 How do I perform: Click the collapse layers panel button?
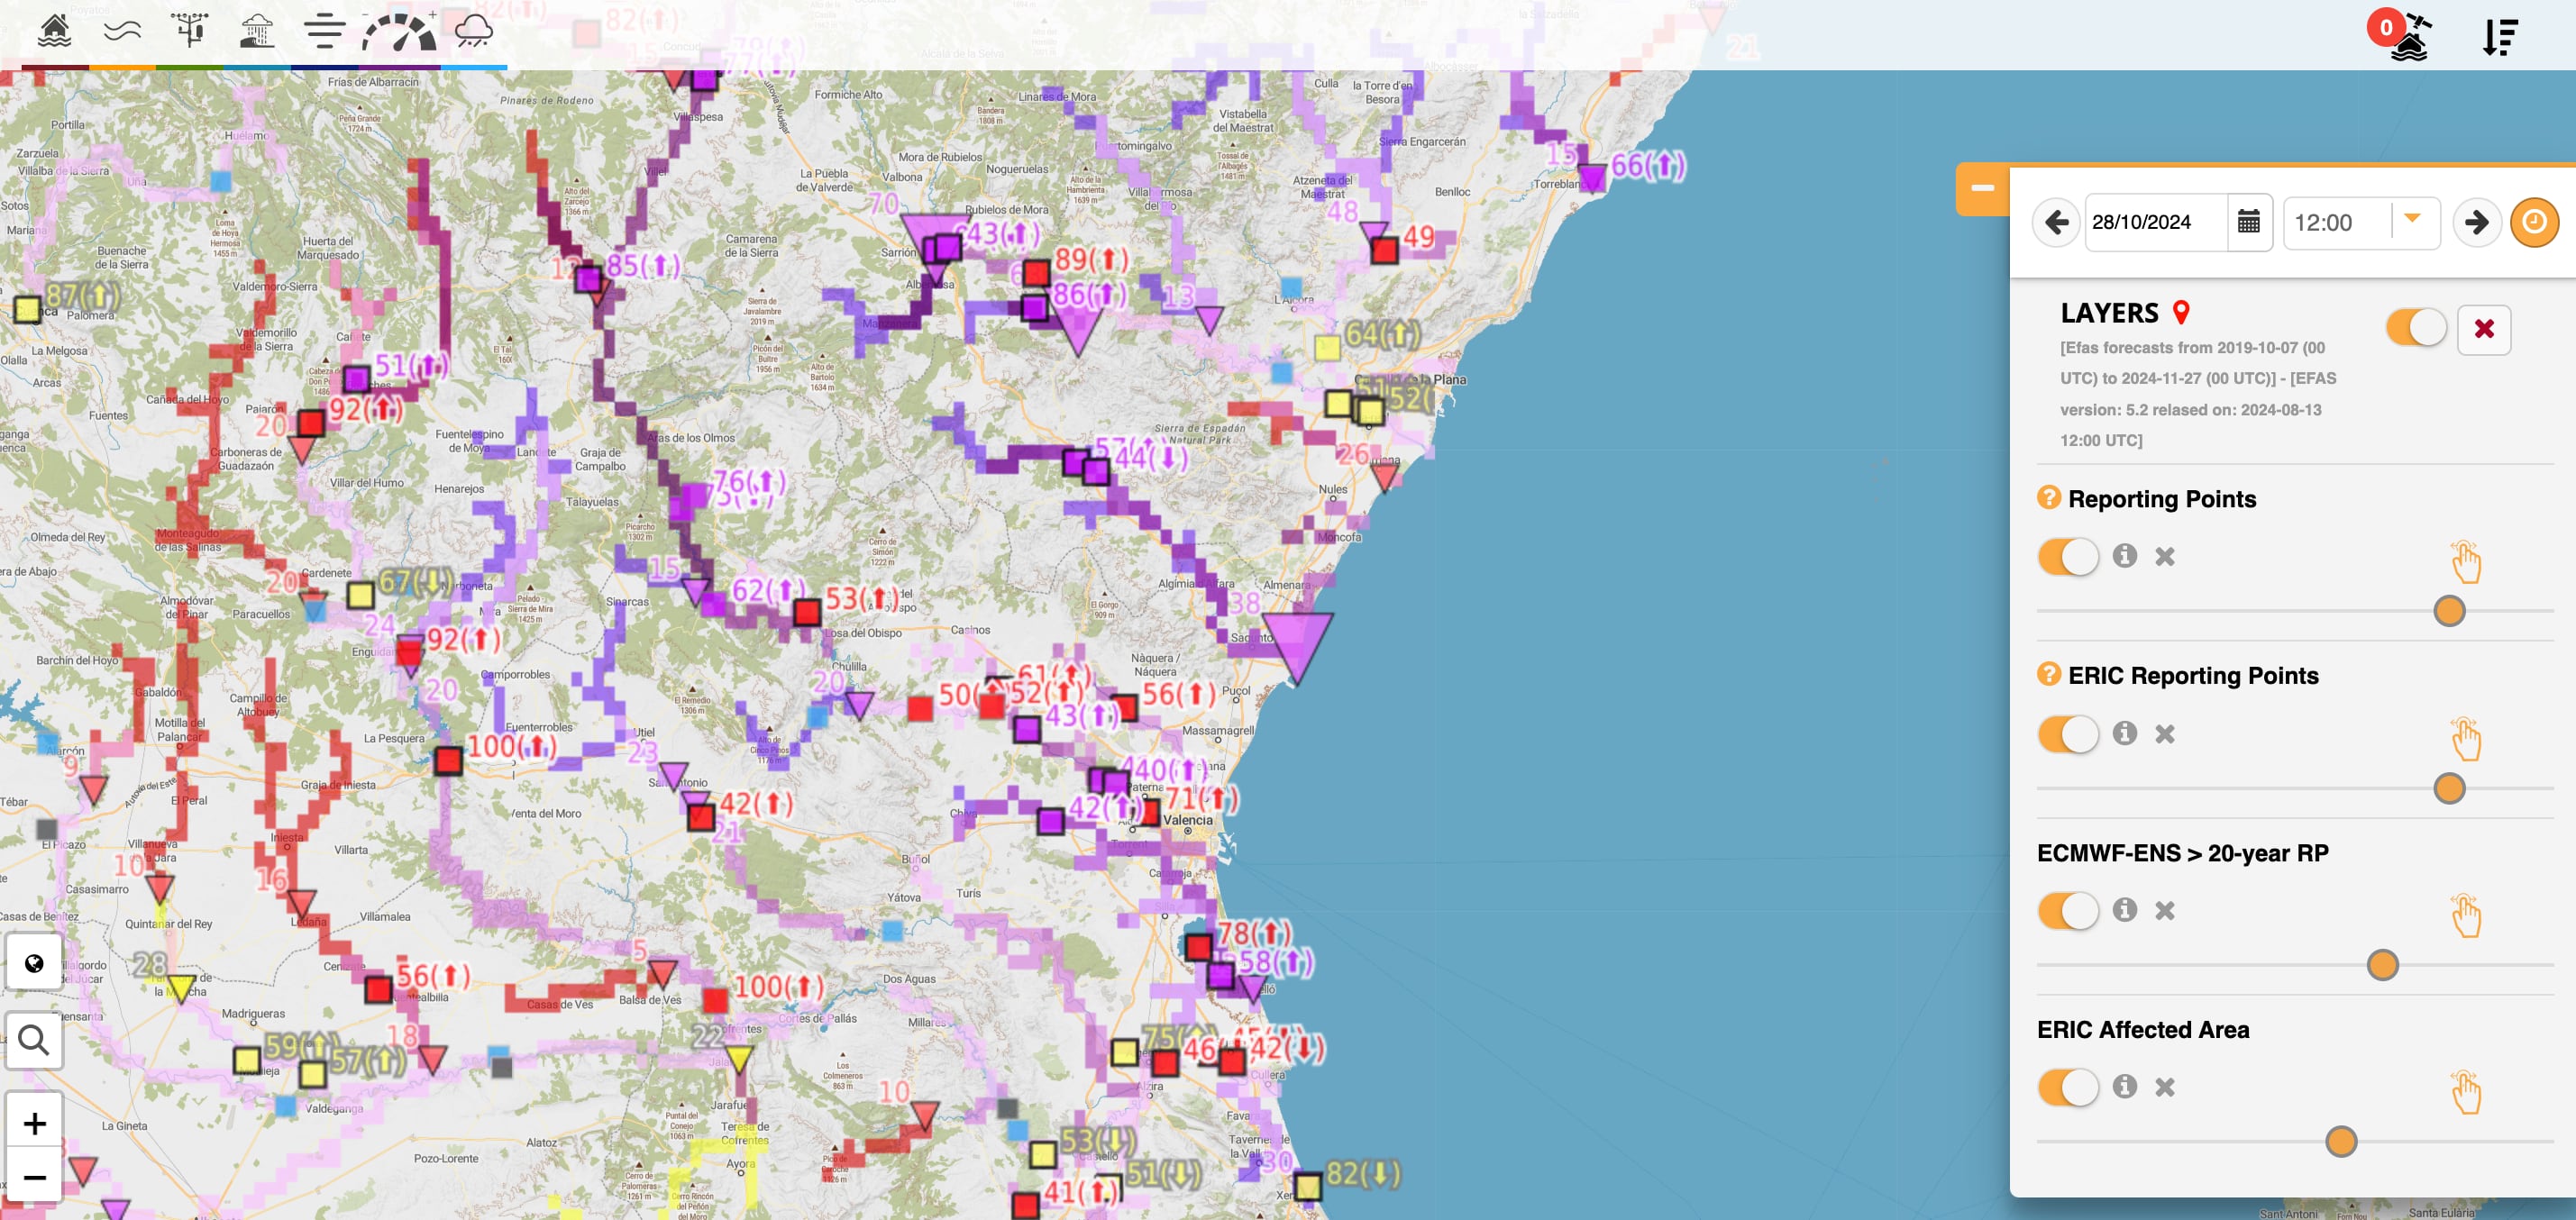[1981, 187]
